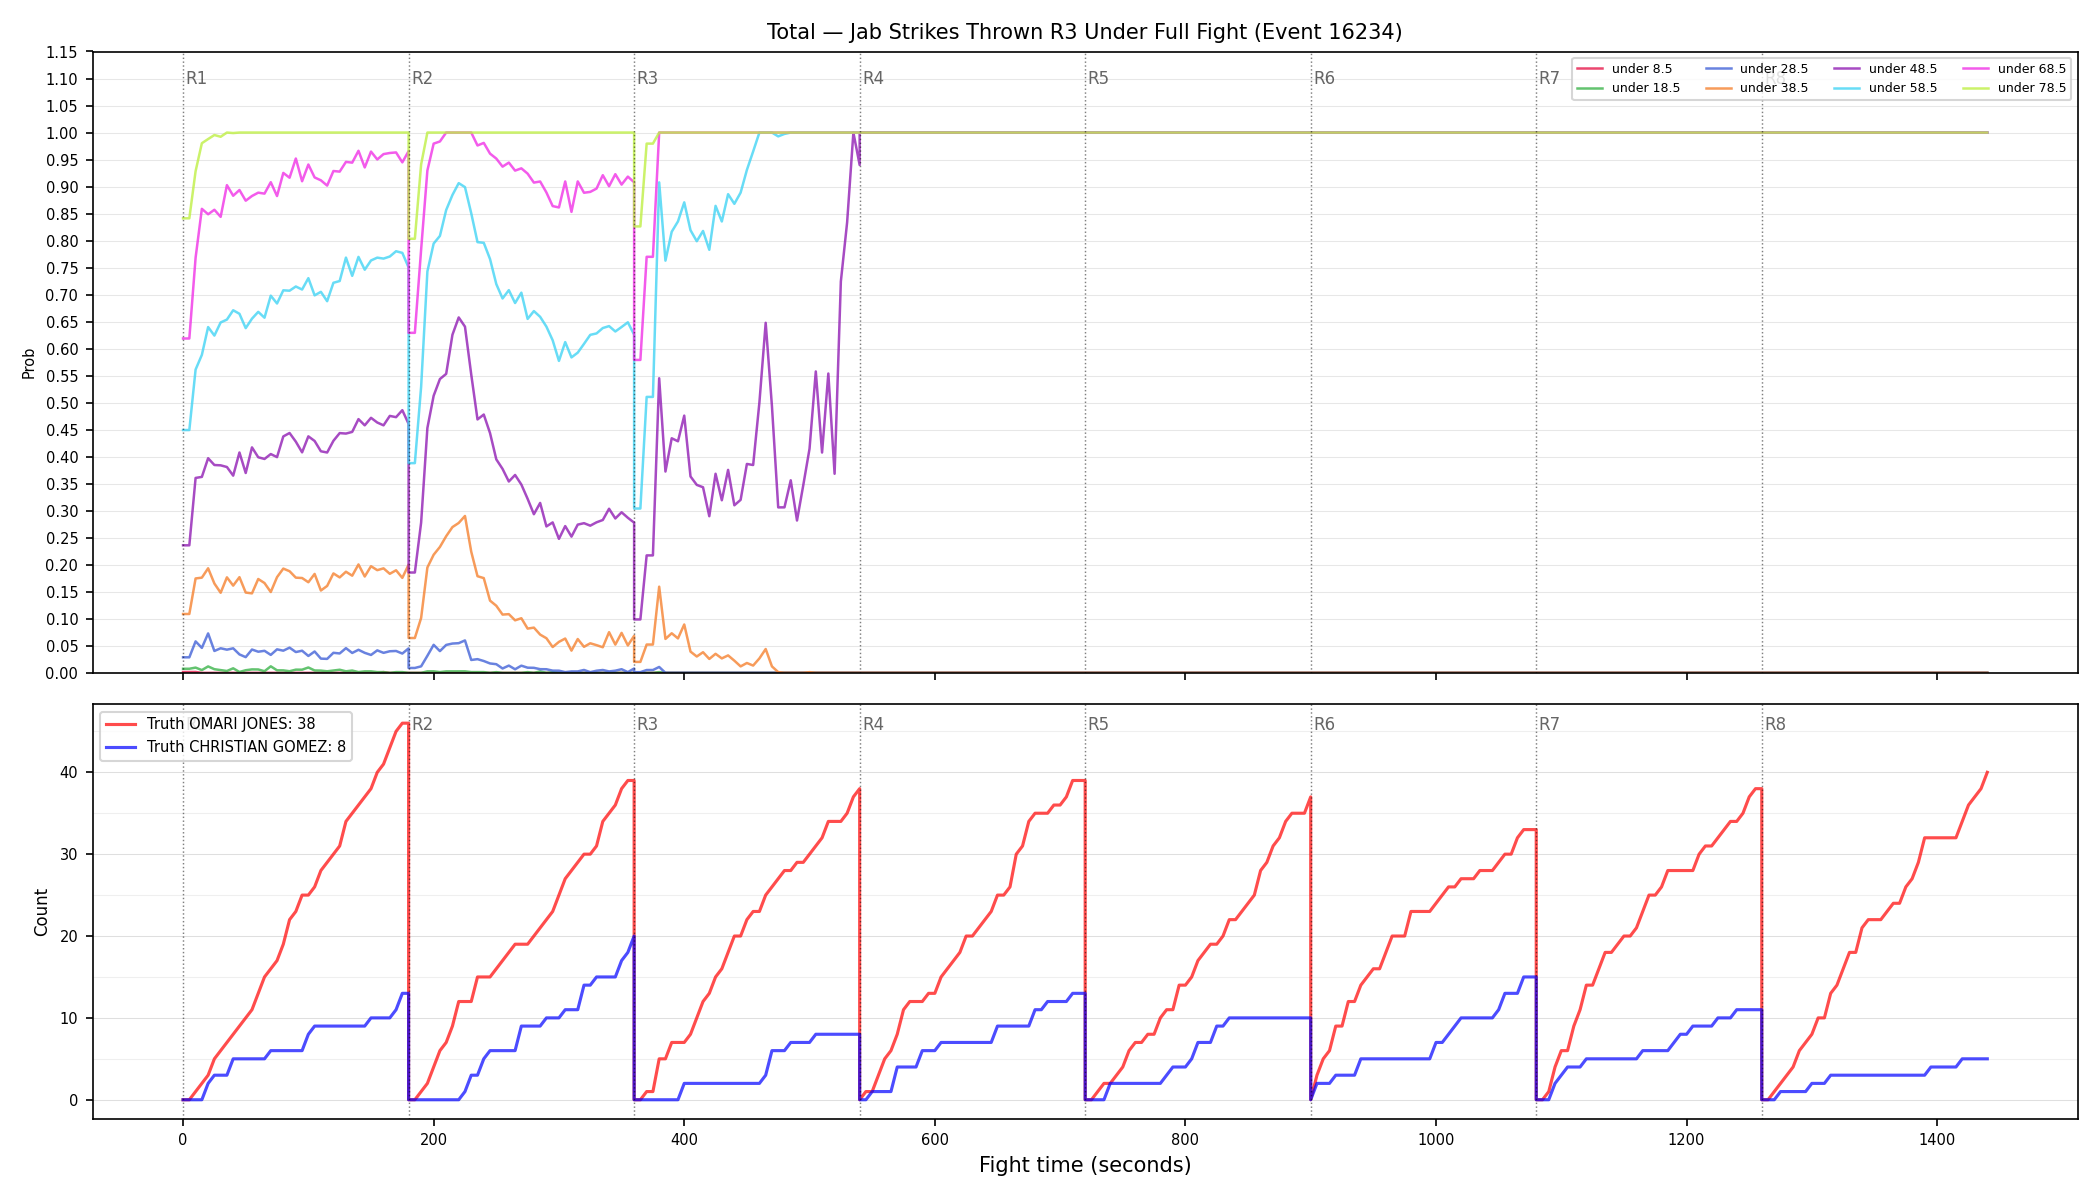Screen dimensions: 2100x1200
Task: Click the blue line swatch beside CHRISTIAN GOMEZ
Action: 121,746
